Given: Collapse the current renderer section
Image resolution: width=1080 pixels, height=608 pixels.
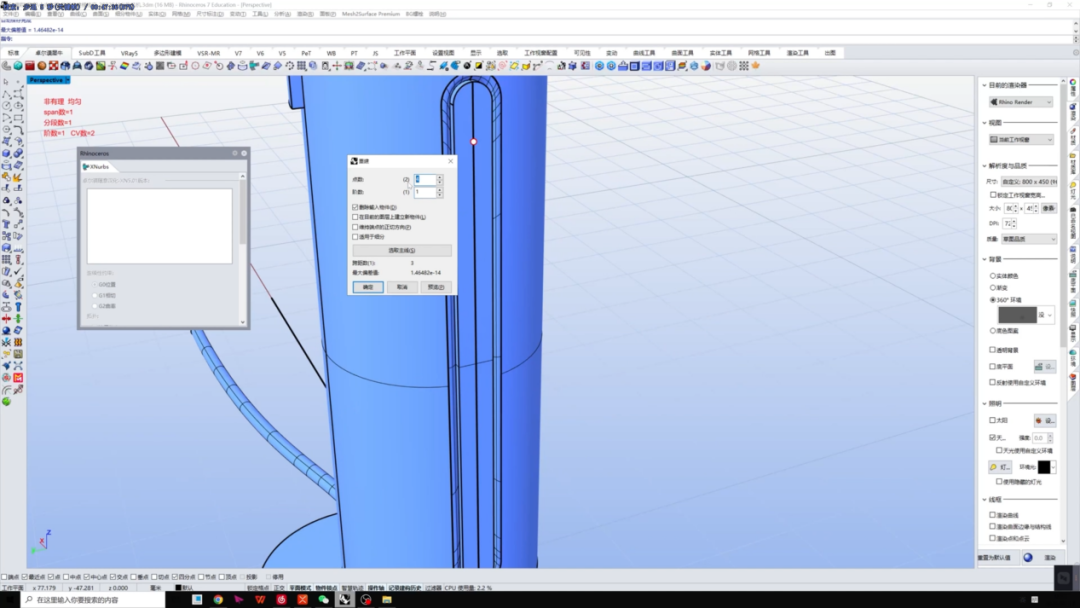Looking at the screenshot, I should click(984, 85).
